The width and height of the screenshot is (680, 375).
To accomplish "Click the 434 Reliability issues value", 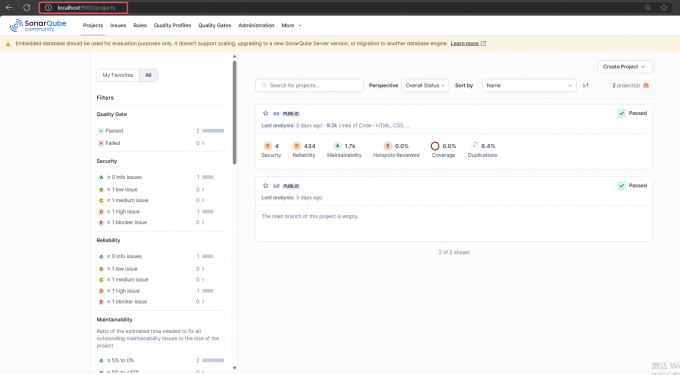I will point(310,146).
